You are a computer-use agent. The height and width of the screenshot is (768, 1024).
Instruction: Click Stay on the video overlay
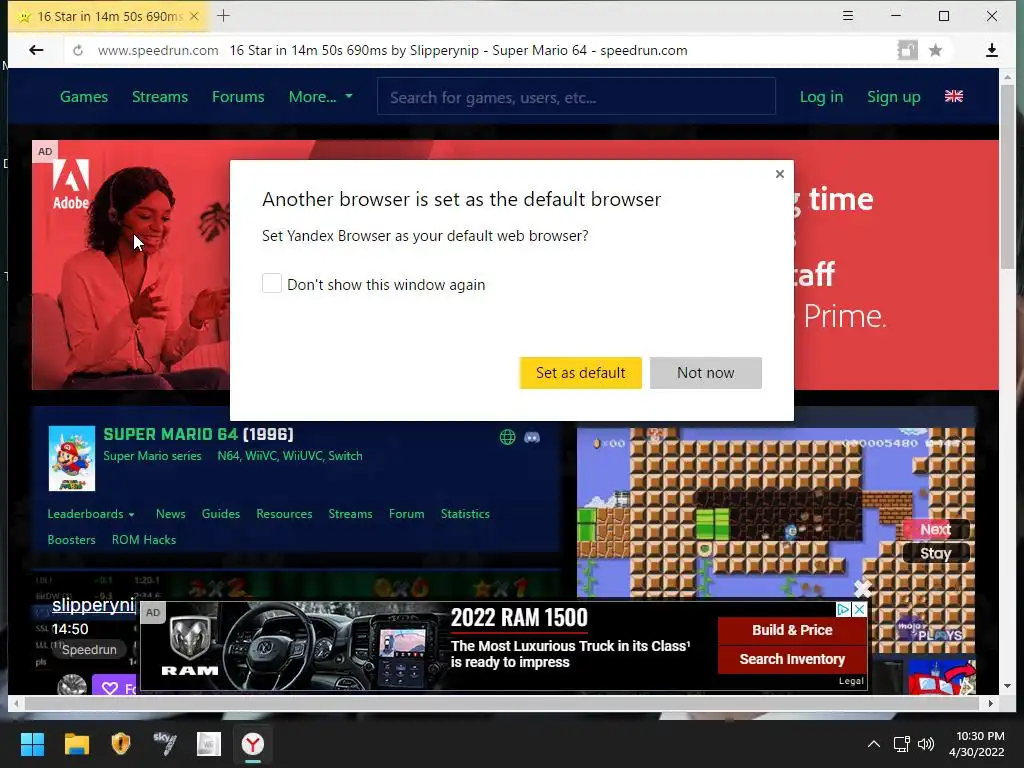pos(935,553)
